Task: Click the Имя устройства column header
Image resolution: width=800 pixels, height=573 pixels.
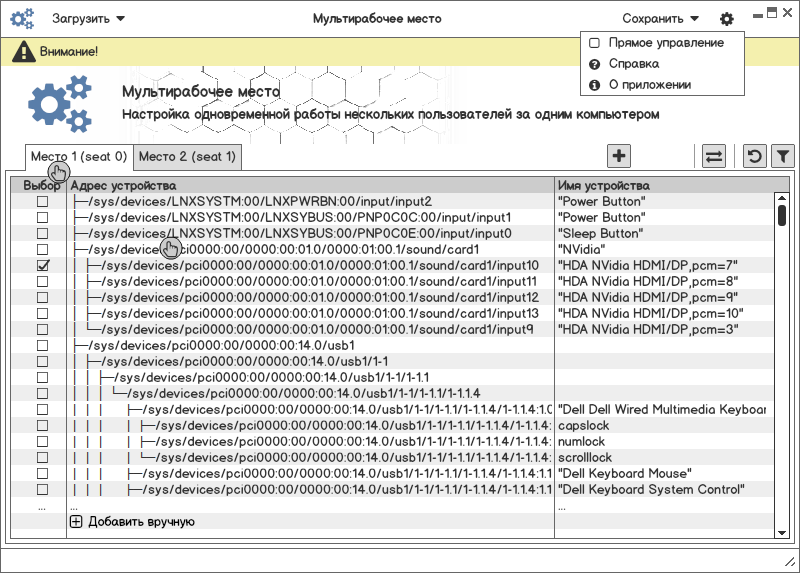Action: coord(671,186)
